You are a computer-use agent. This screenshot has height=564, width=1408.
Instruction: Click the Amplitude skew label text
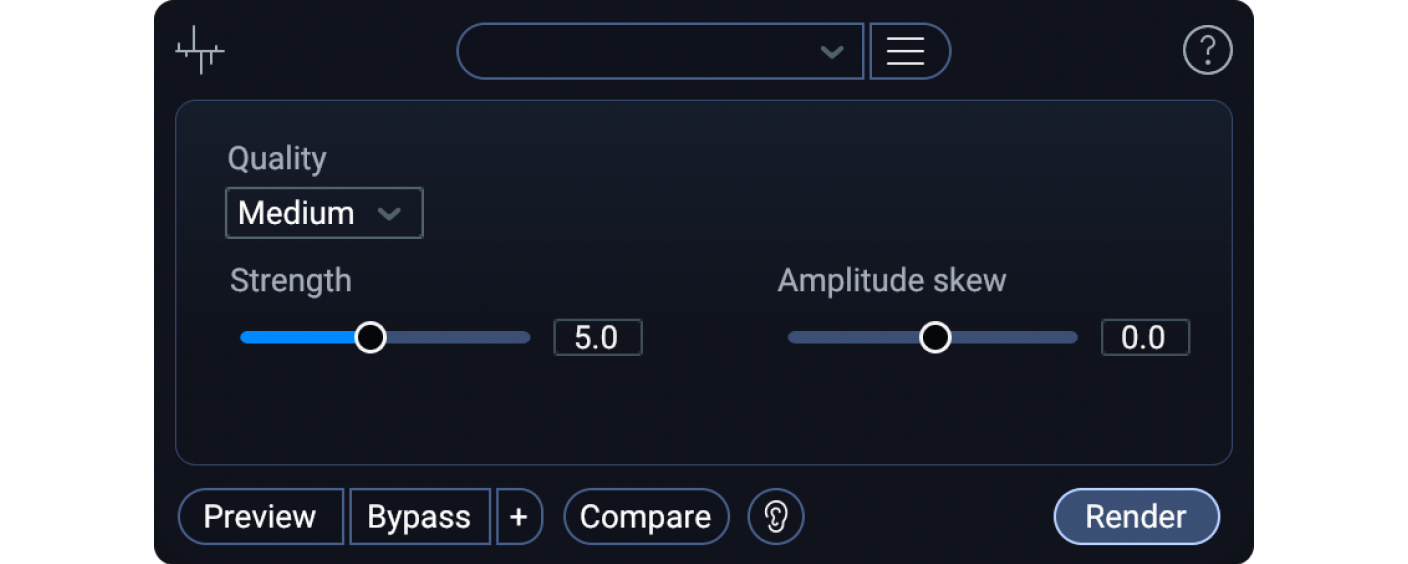pyautogui.click(x=891, y=281)
